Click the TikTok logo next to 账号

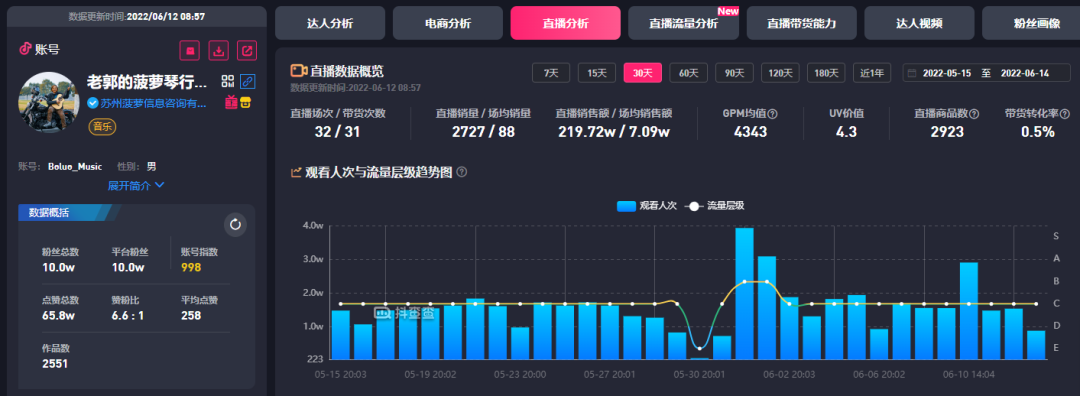[25, 48]
